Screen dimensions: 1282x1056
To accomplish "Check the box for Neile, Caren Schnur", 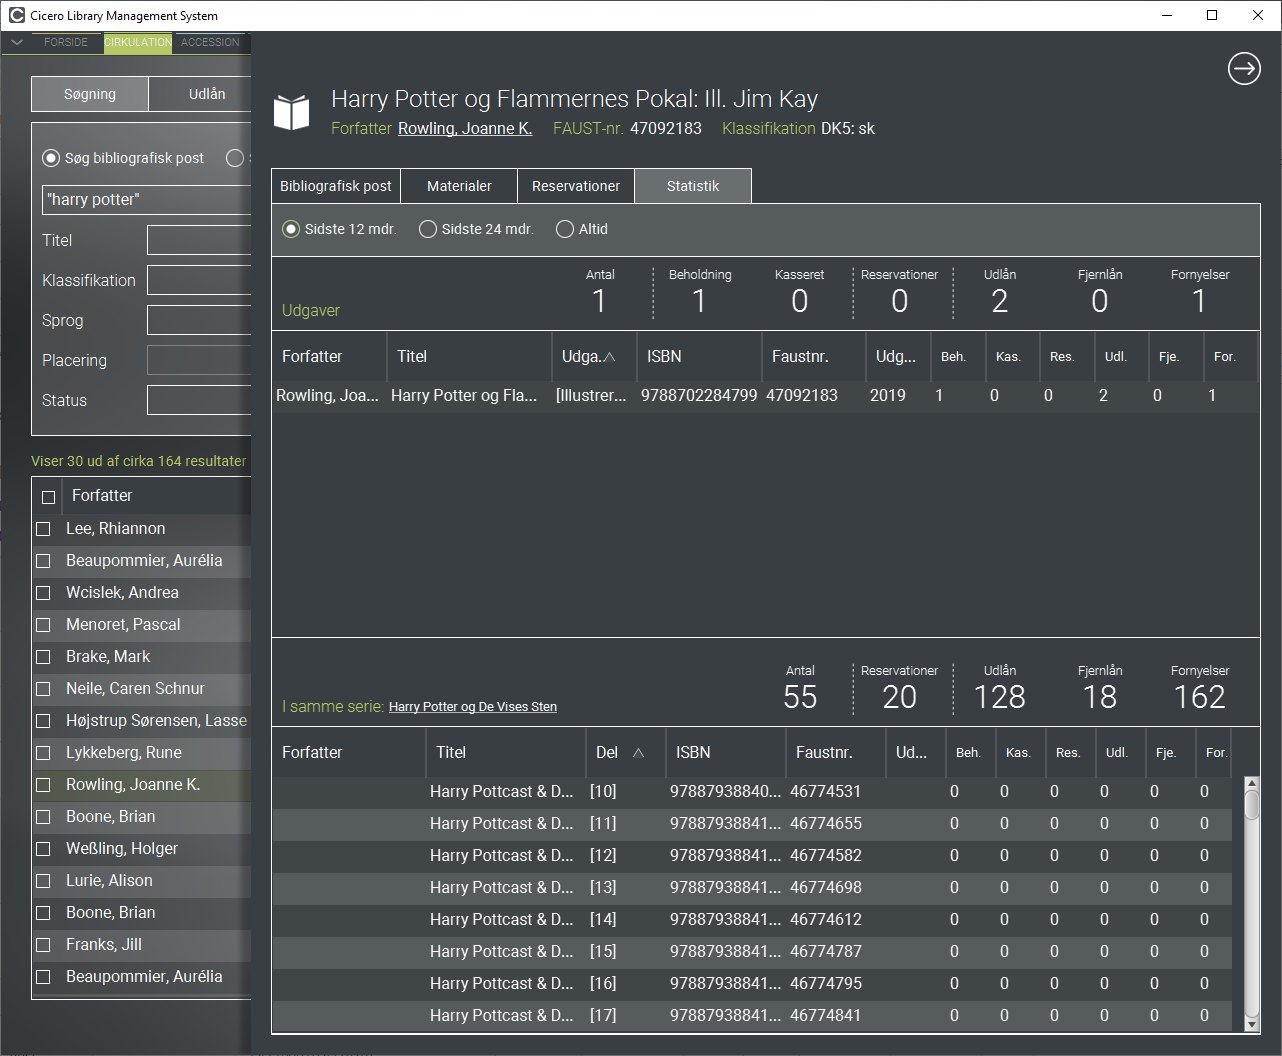I will [43, 689].
